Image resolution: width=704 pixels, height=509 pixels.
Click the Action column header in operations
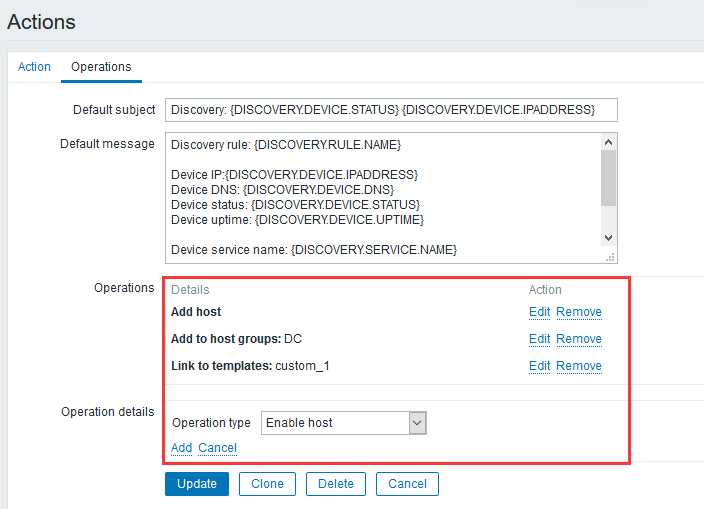[x=545, y=290]
